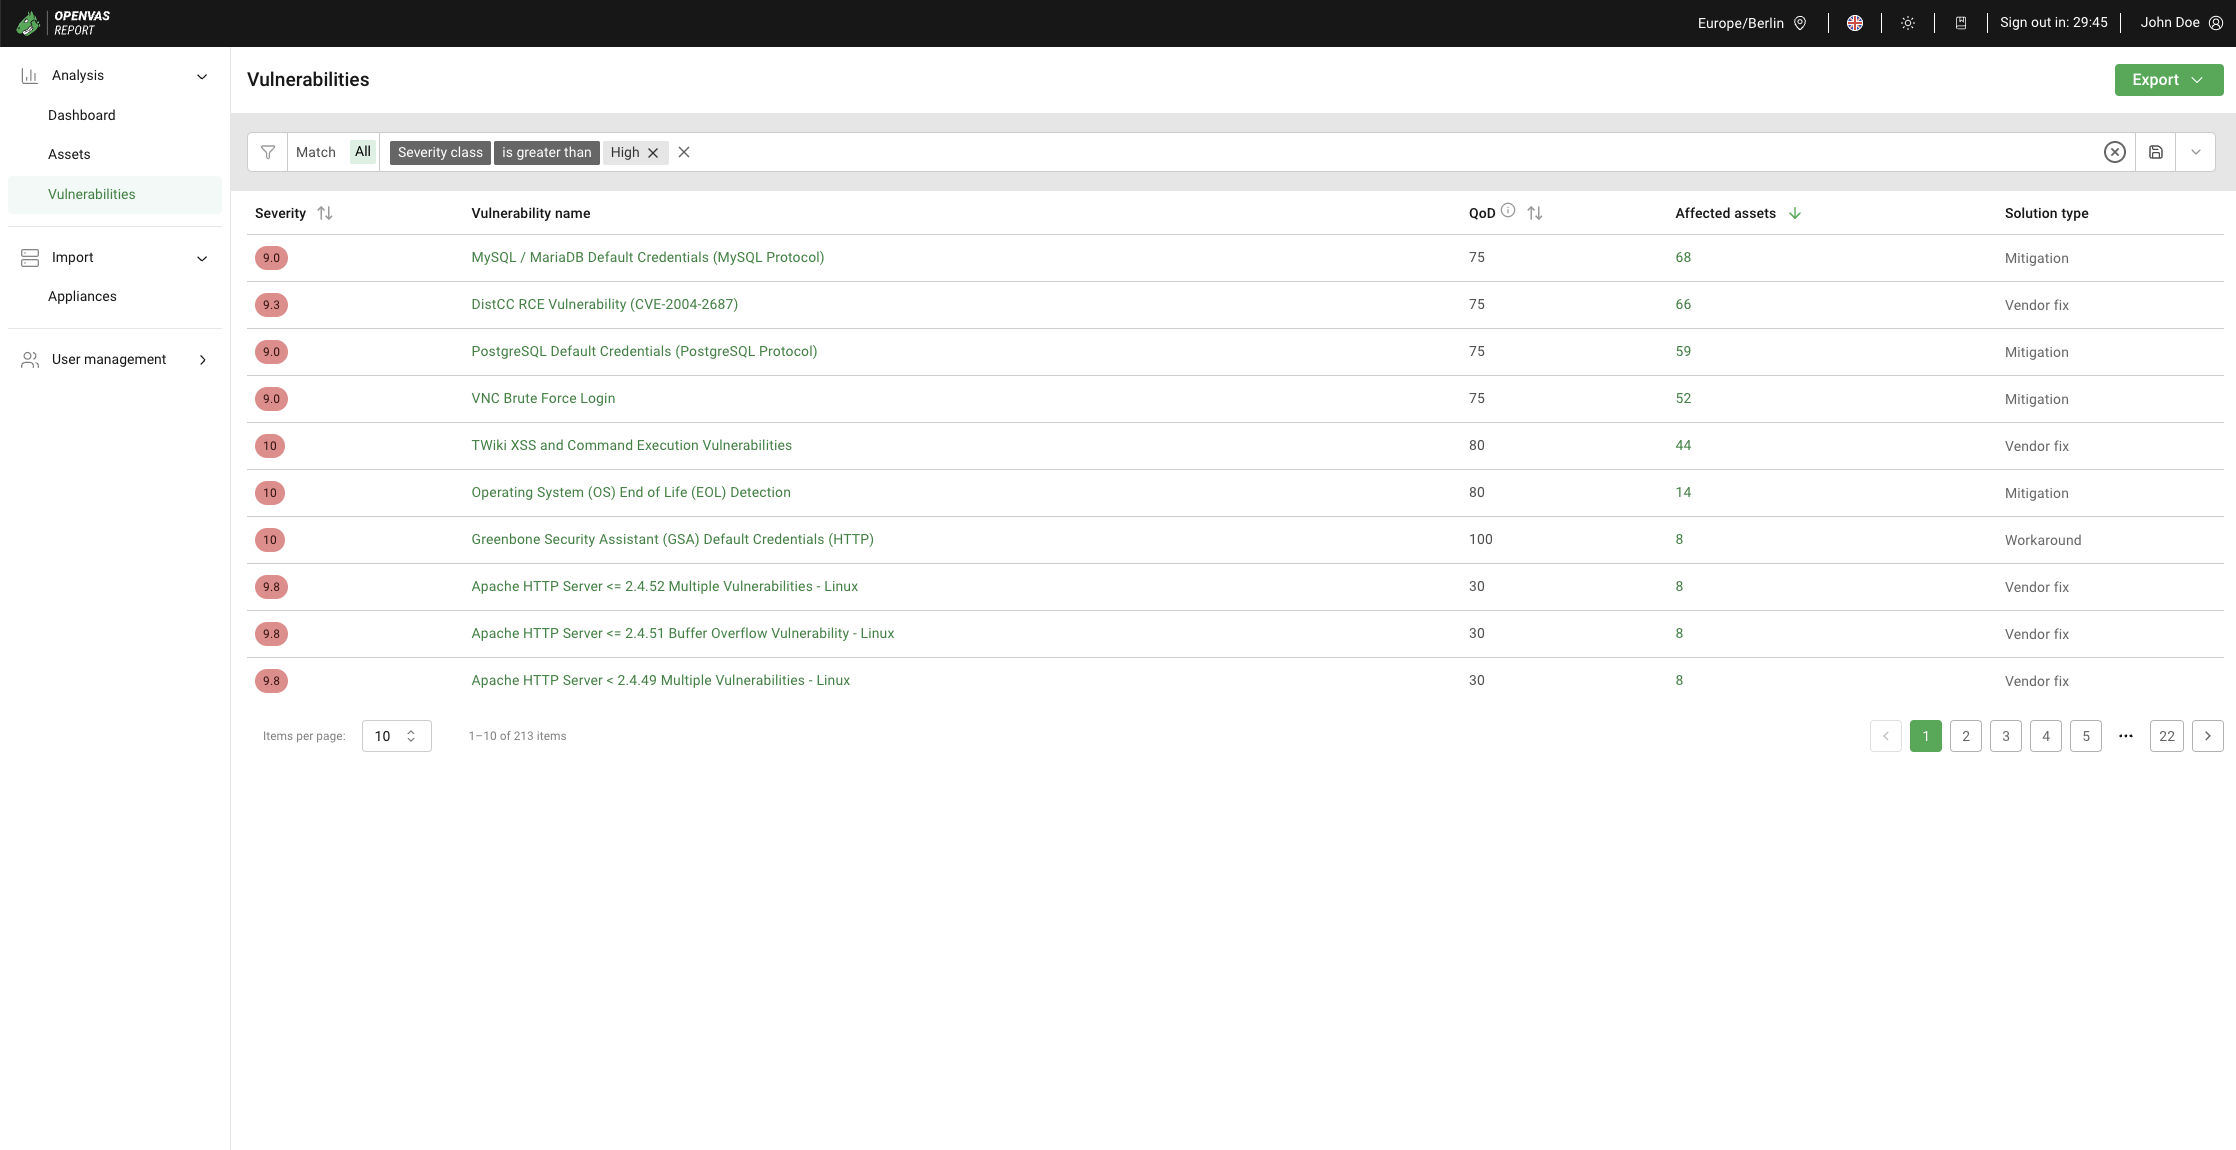The image size is (2236, 1150).
Task: Click the OpenVAS Report logo
Action: click(63, 23)
